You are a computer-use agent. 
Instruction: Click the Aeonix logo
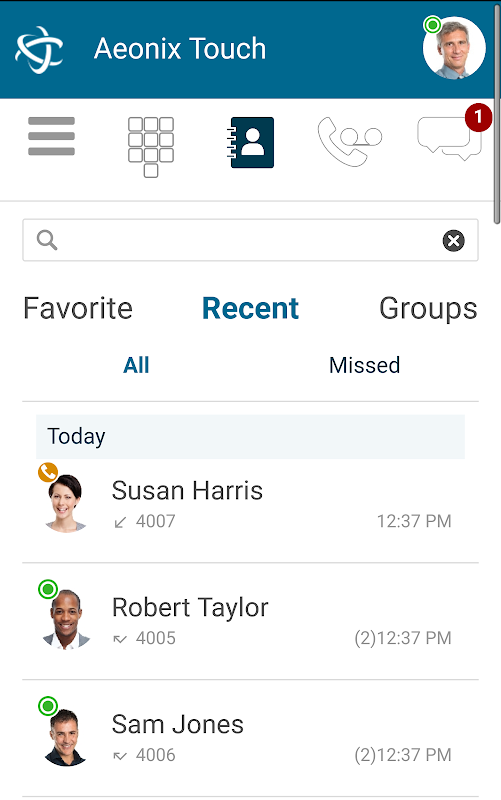pos(39,49)
